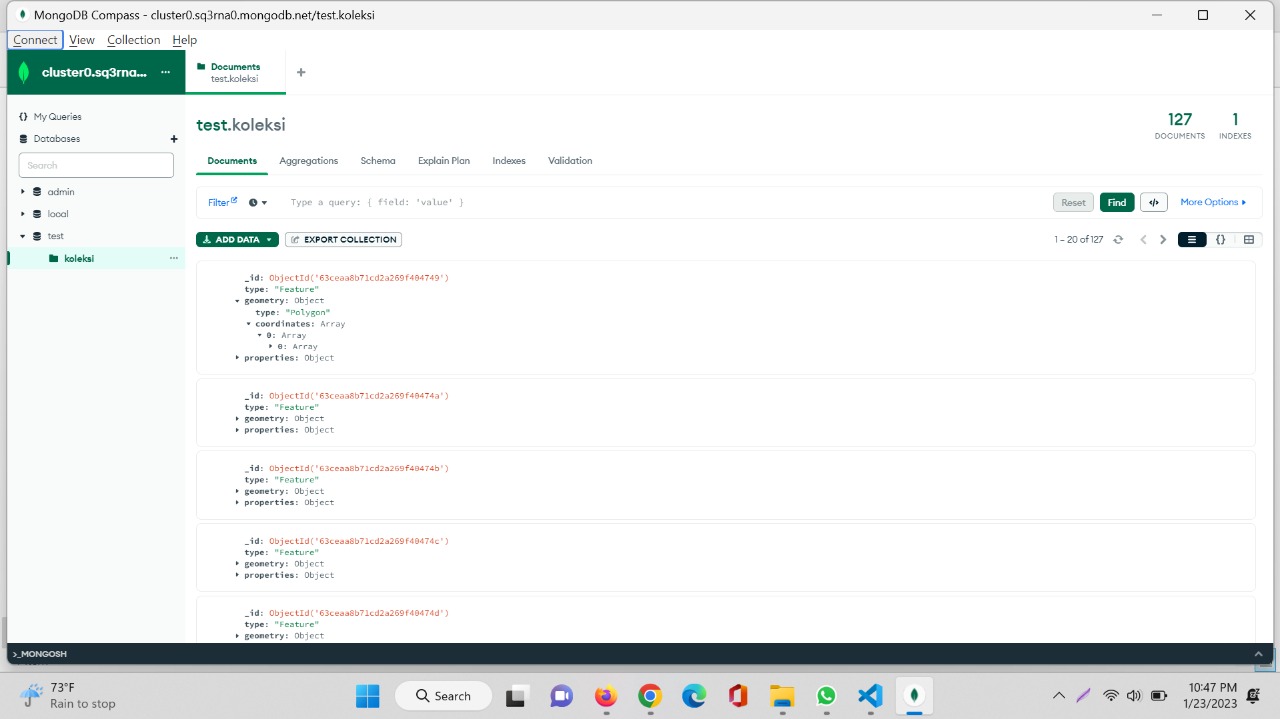Click the taskbar Search box
Screen dimensions: 1280x719
[x=443, y=696]
